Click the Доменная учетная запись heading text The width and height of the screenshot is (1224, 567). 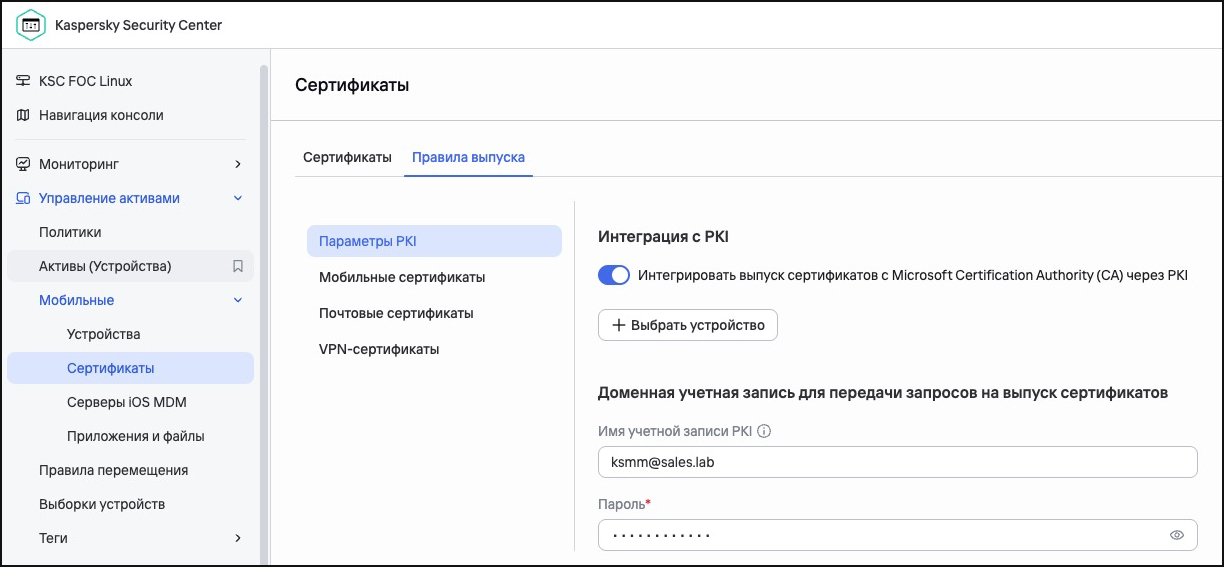883,393
